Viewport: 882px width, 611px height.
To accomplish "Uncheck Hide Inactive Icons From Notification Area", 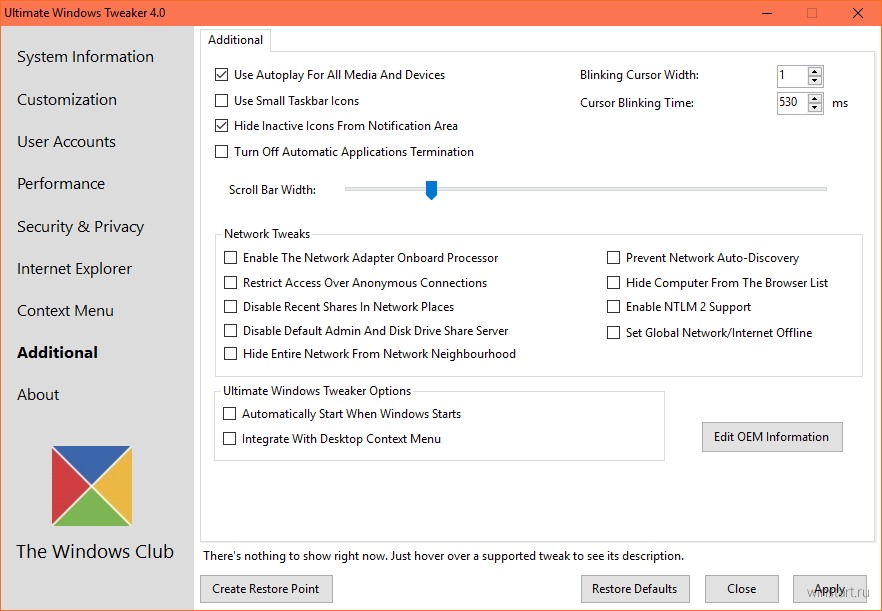I will [x=222, y=126].
